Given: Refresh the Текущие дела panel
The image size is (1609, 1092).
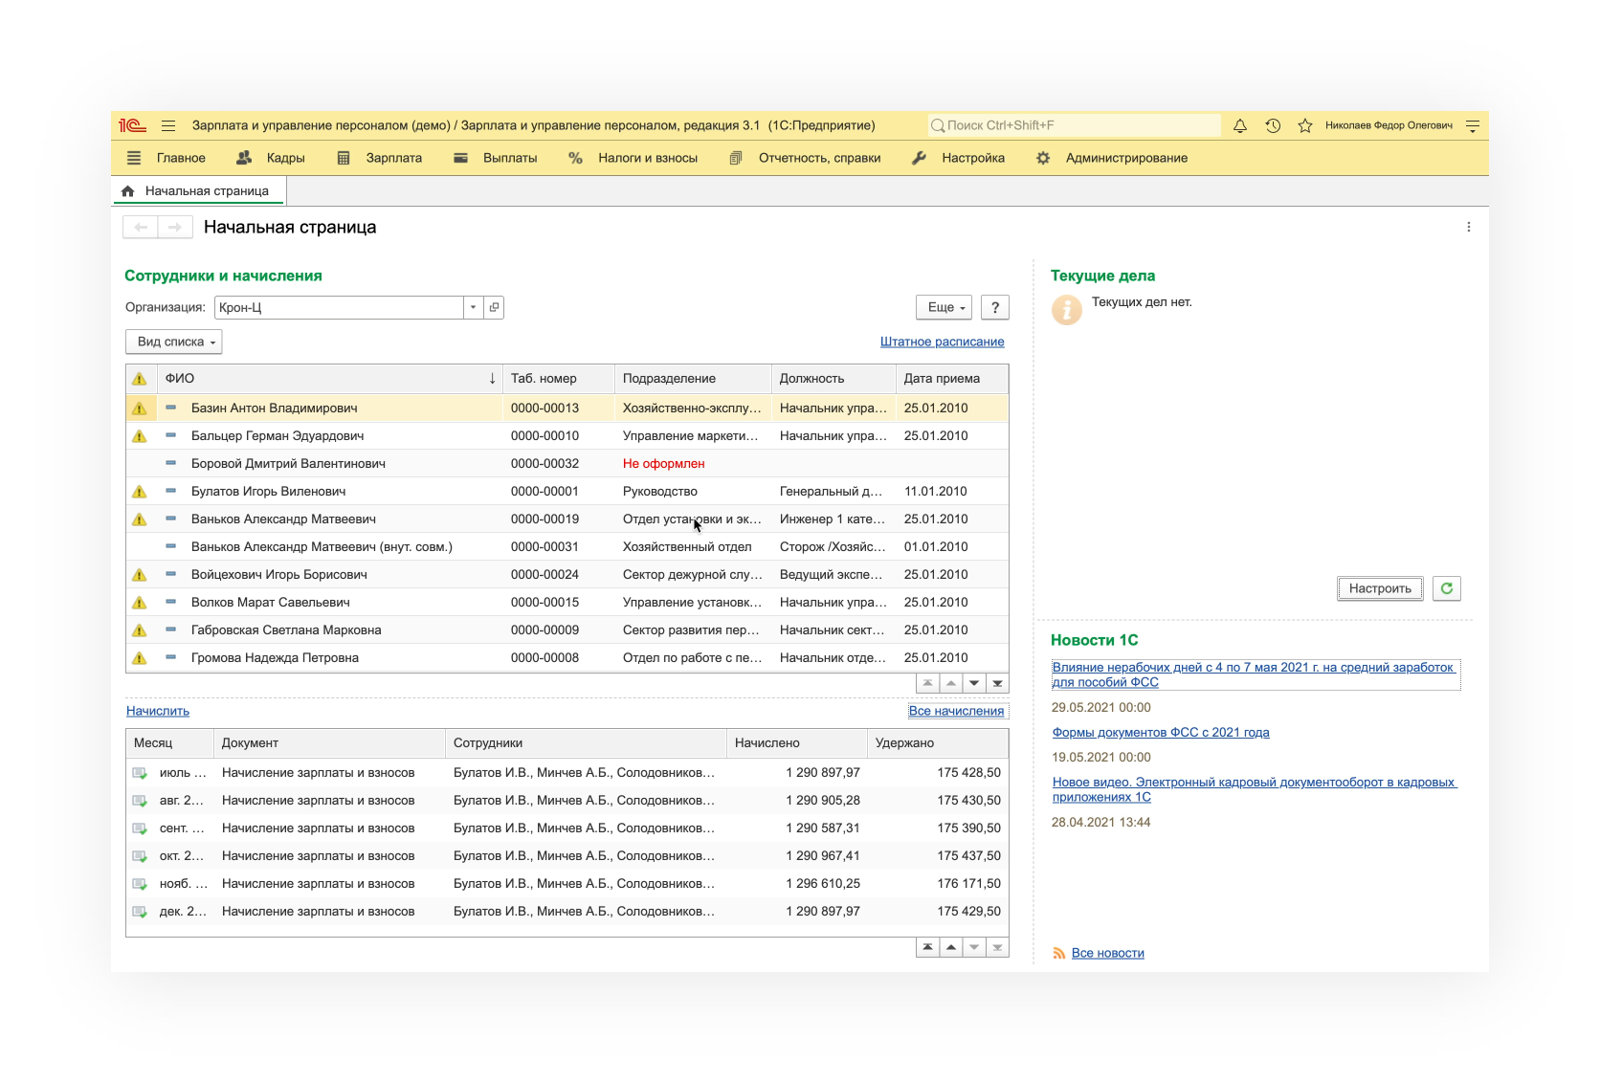Looking at the screenshot, I should tap(1446, 589).
